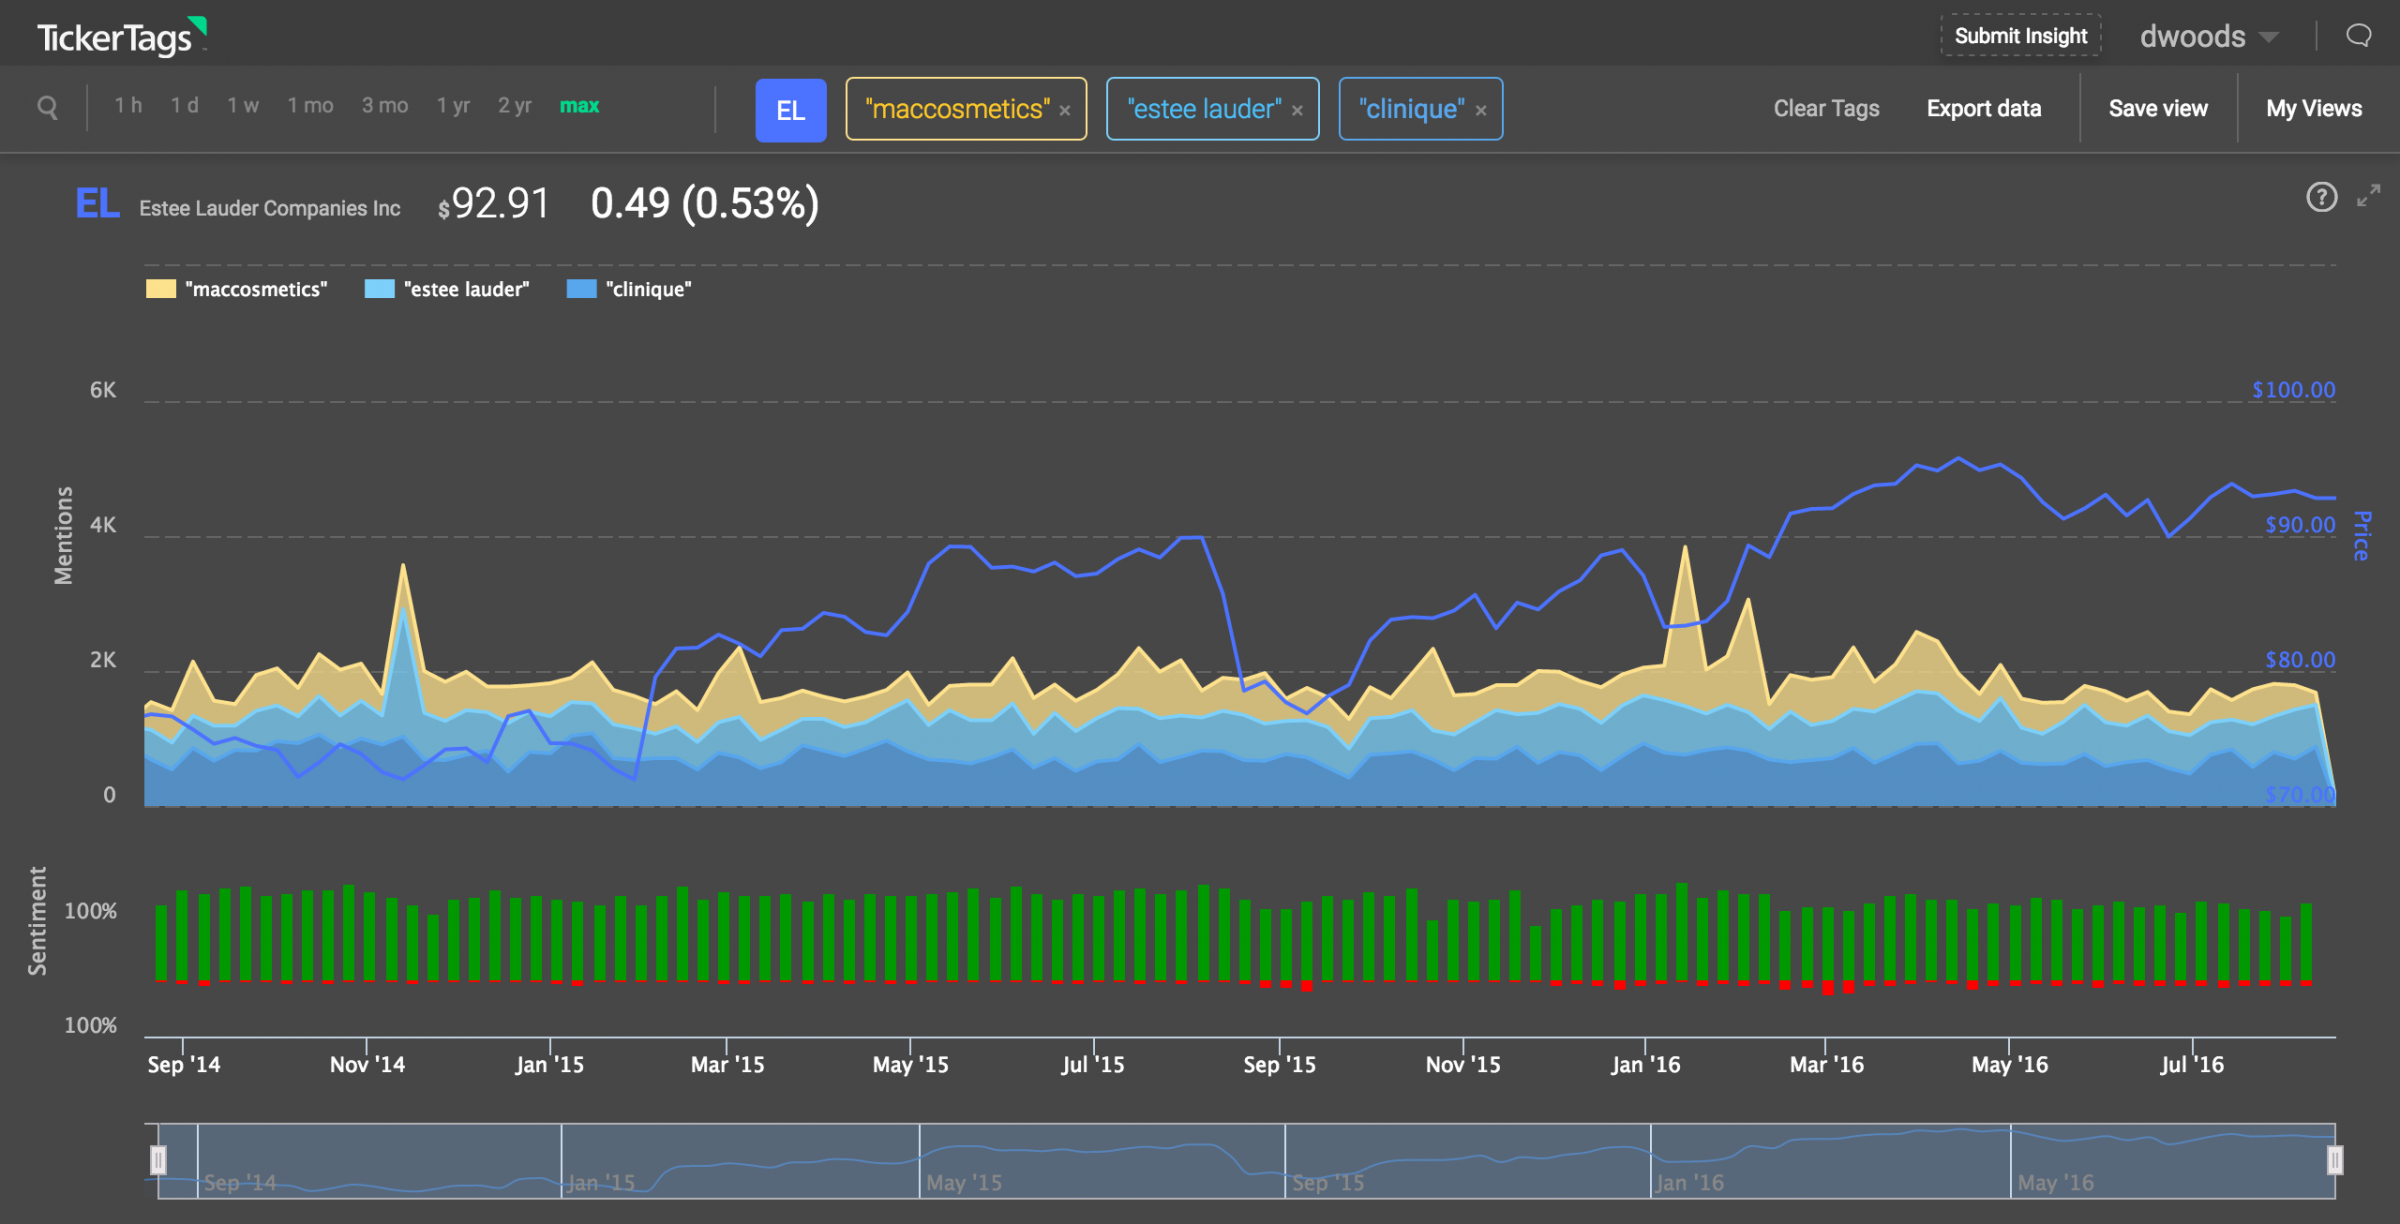This screenshot has height=1224, width=2400.
Task: Click Export data
Action: pyautogui.click(x=1984, y=108)
